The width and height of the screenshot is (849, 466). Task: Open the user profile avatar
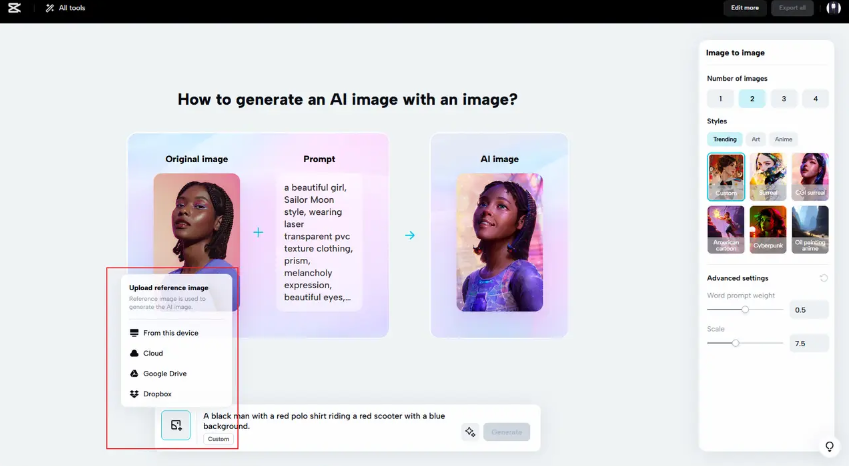coord(833,8)
